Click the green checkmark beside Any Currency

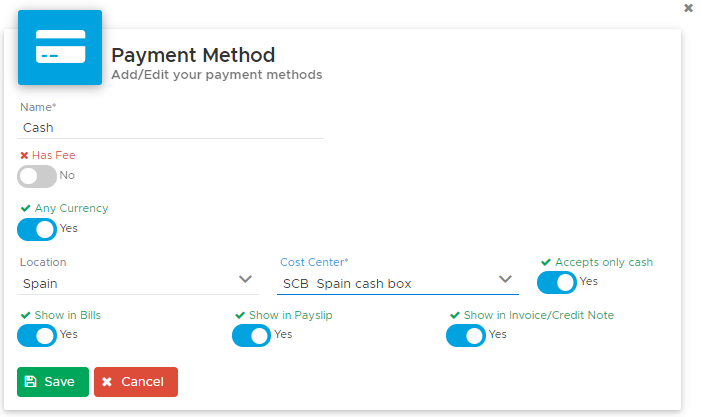[x=26, y=208]
